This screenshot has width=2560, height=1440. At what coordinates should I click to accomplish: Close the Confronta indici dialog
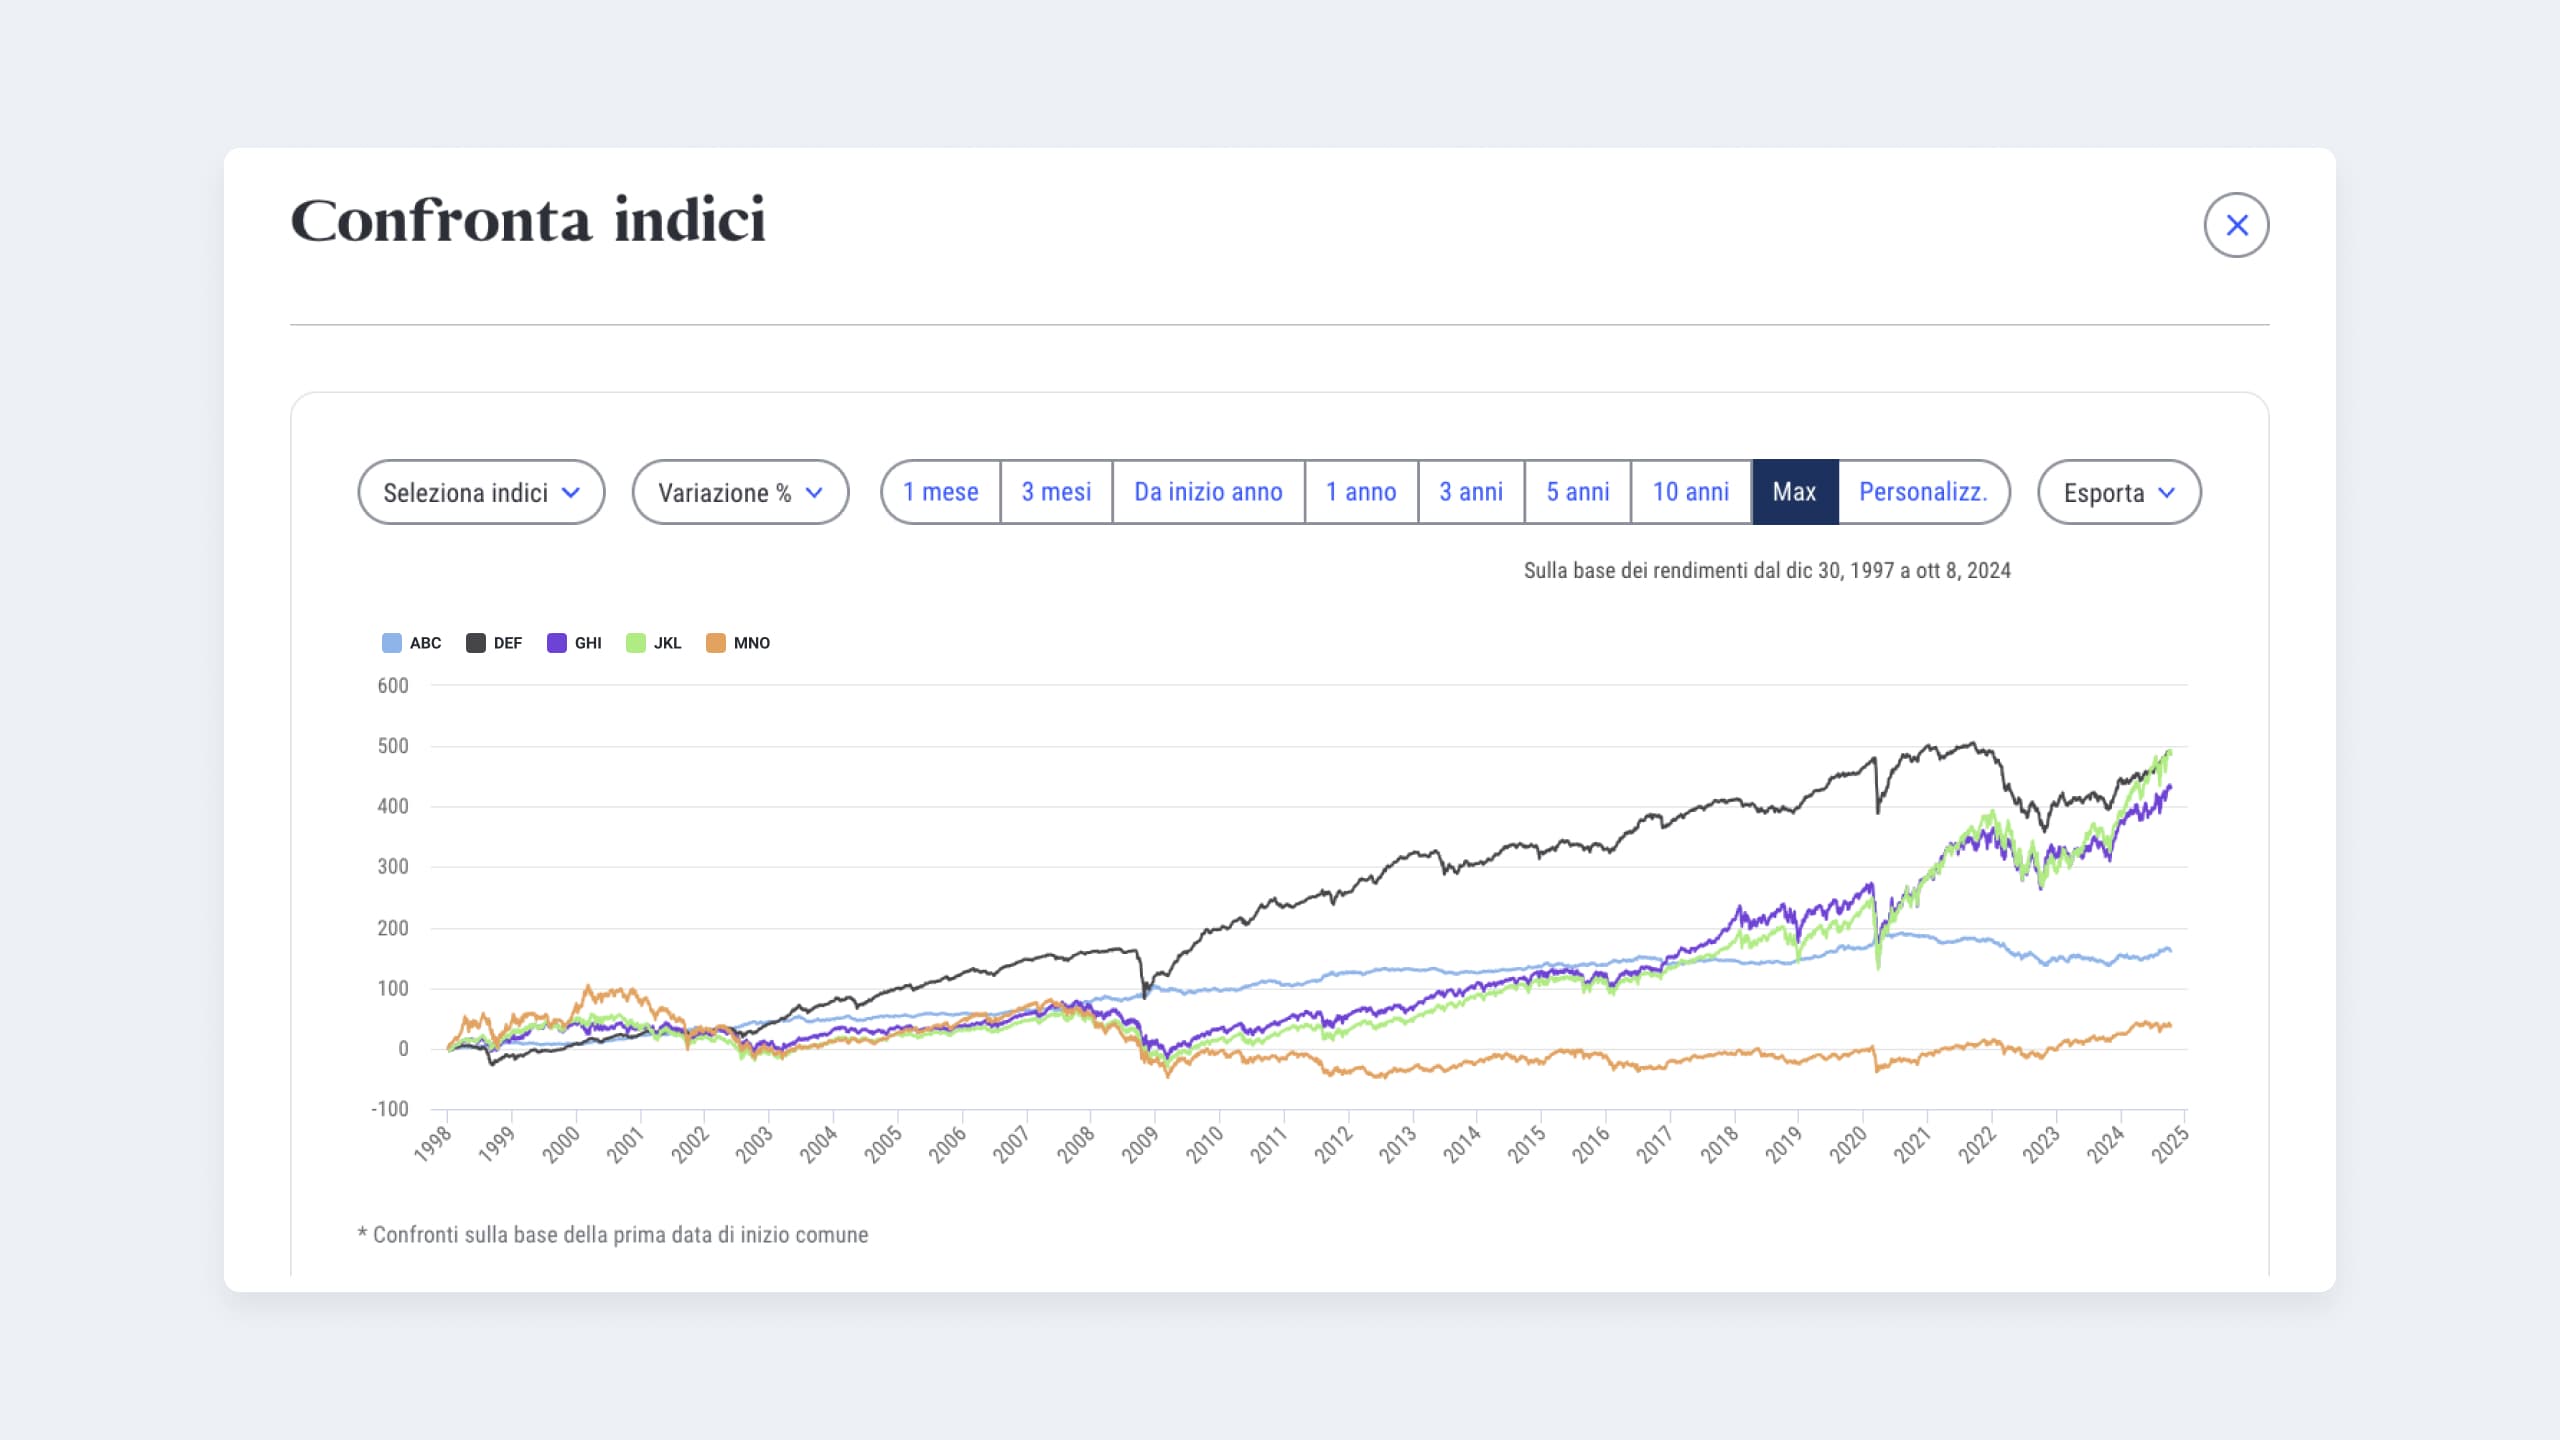2236,225
